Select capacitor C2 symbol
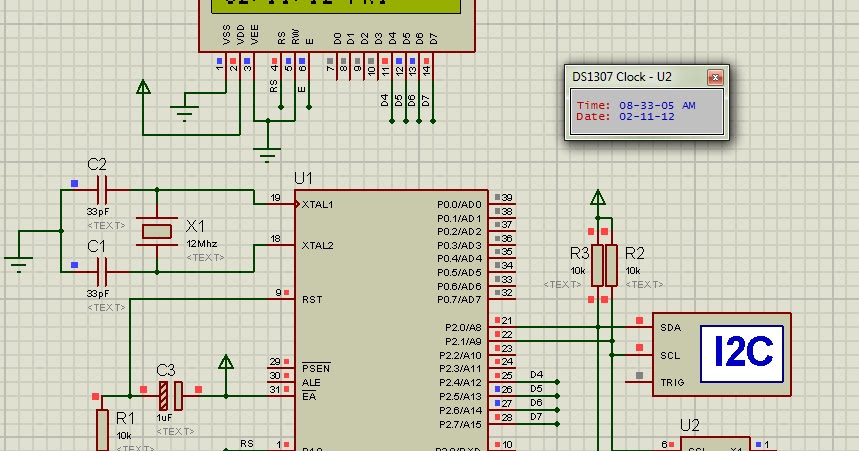The height and width of the screenshot is (451, 859). tap(101, 190)
